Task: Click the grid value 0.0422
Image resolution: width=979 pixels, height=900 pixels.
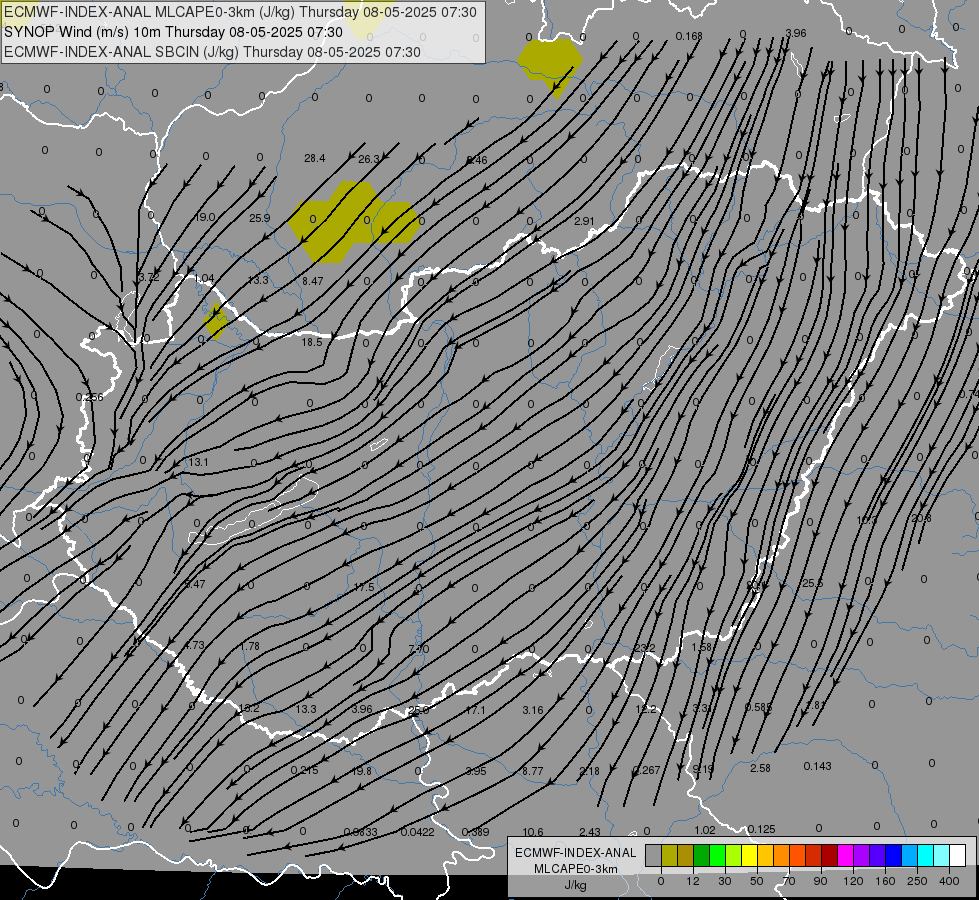Action: [x=418, y=832]
